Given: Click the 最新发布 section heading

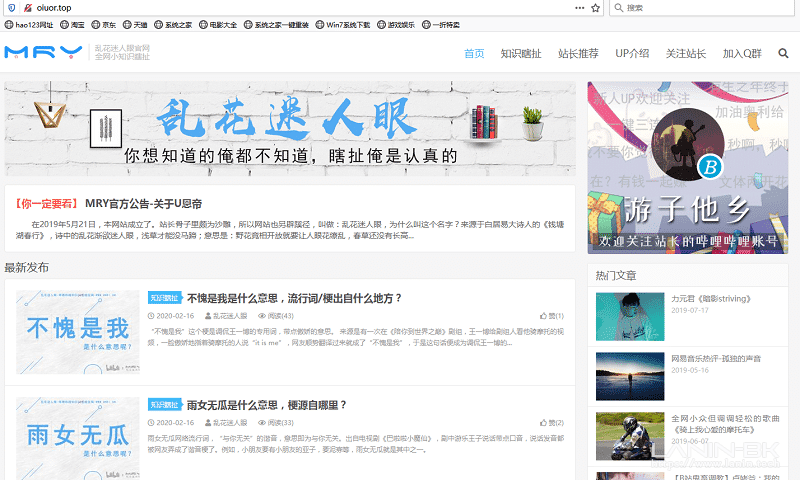Looking at the screenshot, I should (x=27, y=267).
